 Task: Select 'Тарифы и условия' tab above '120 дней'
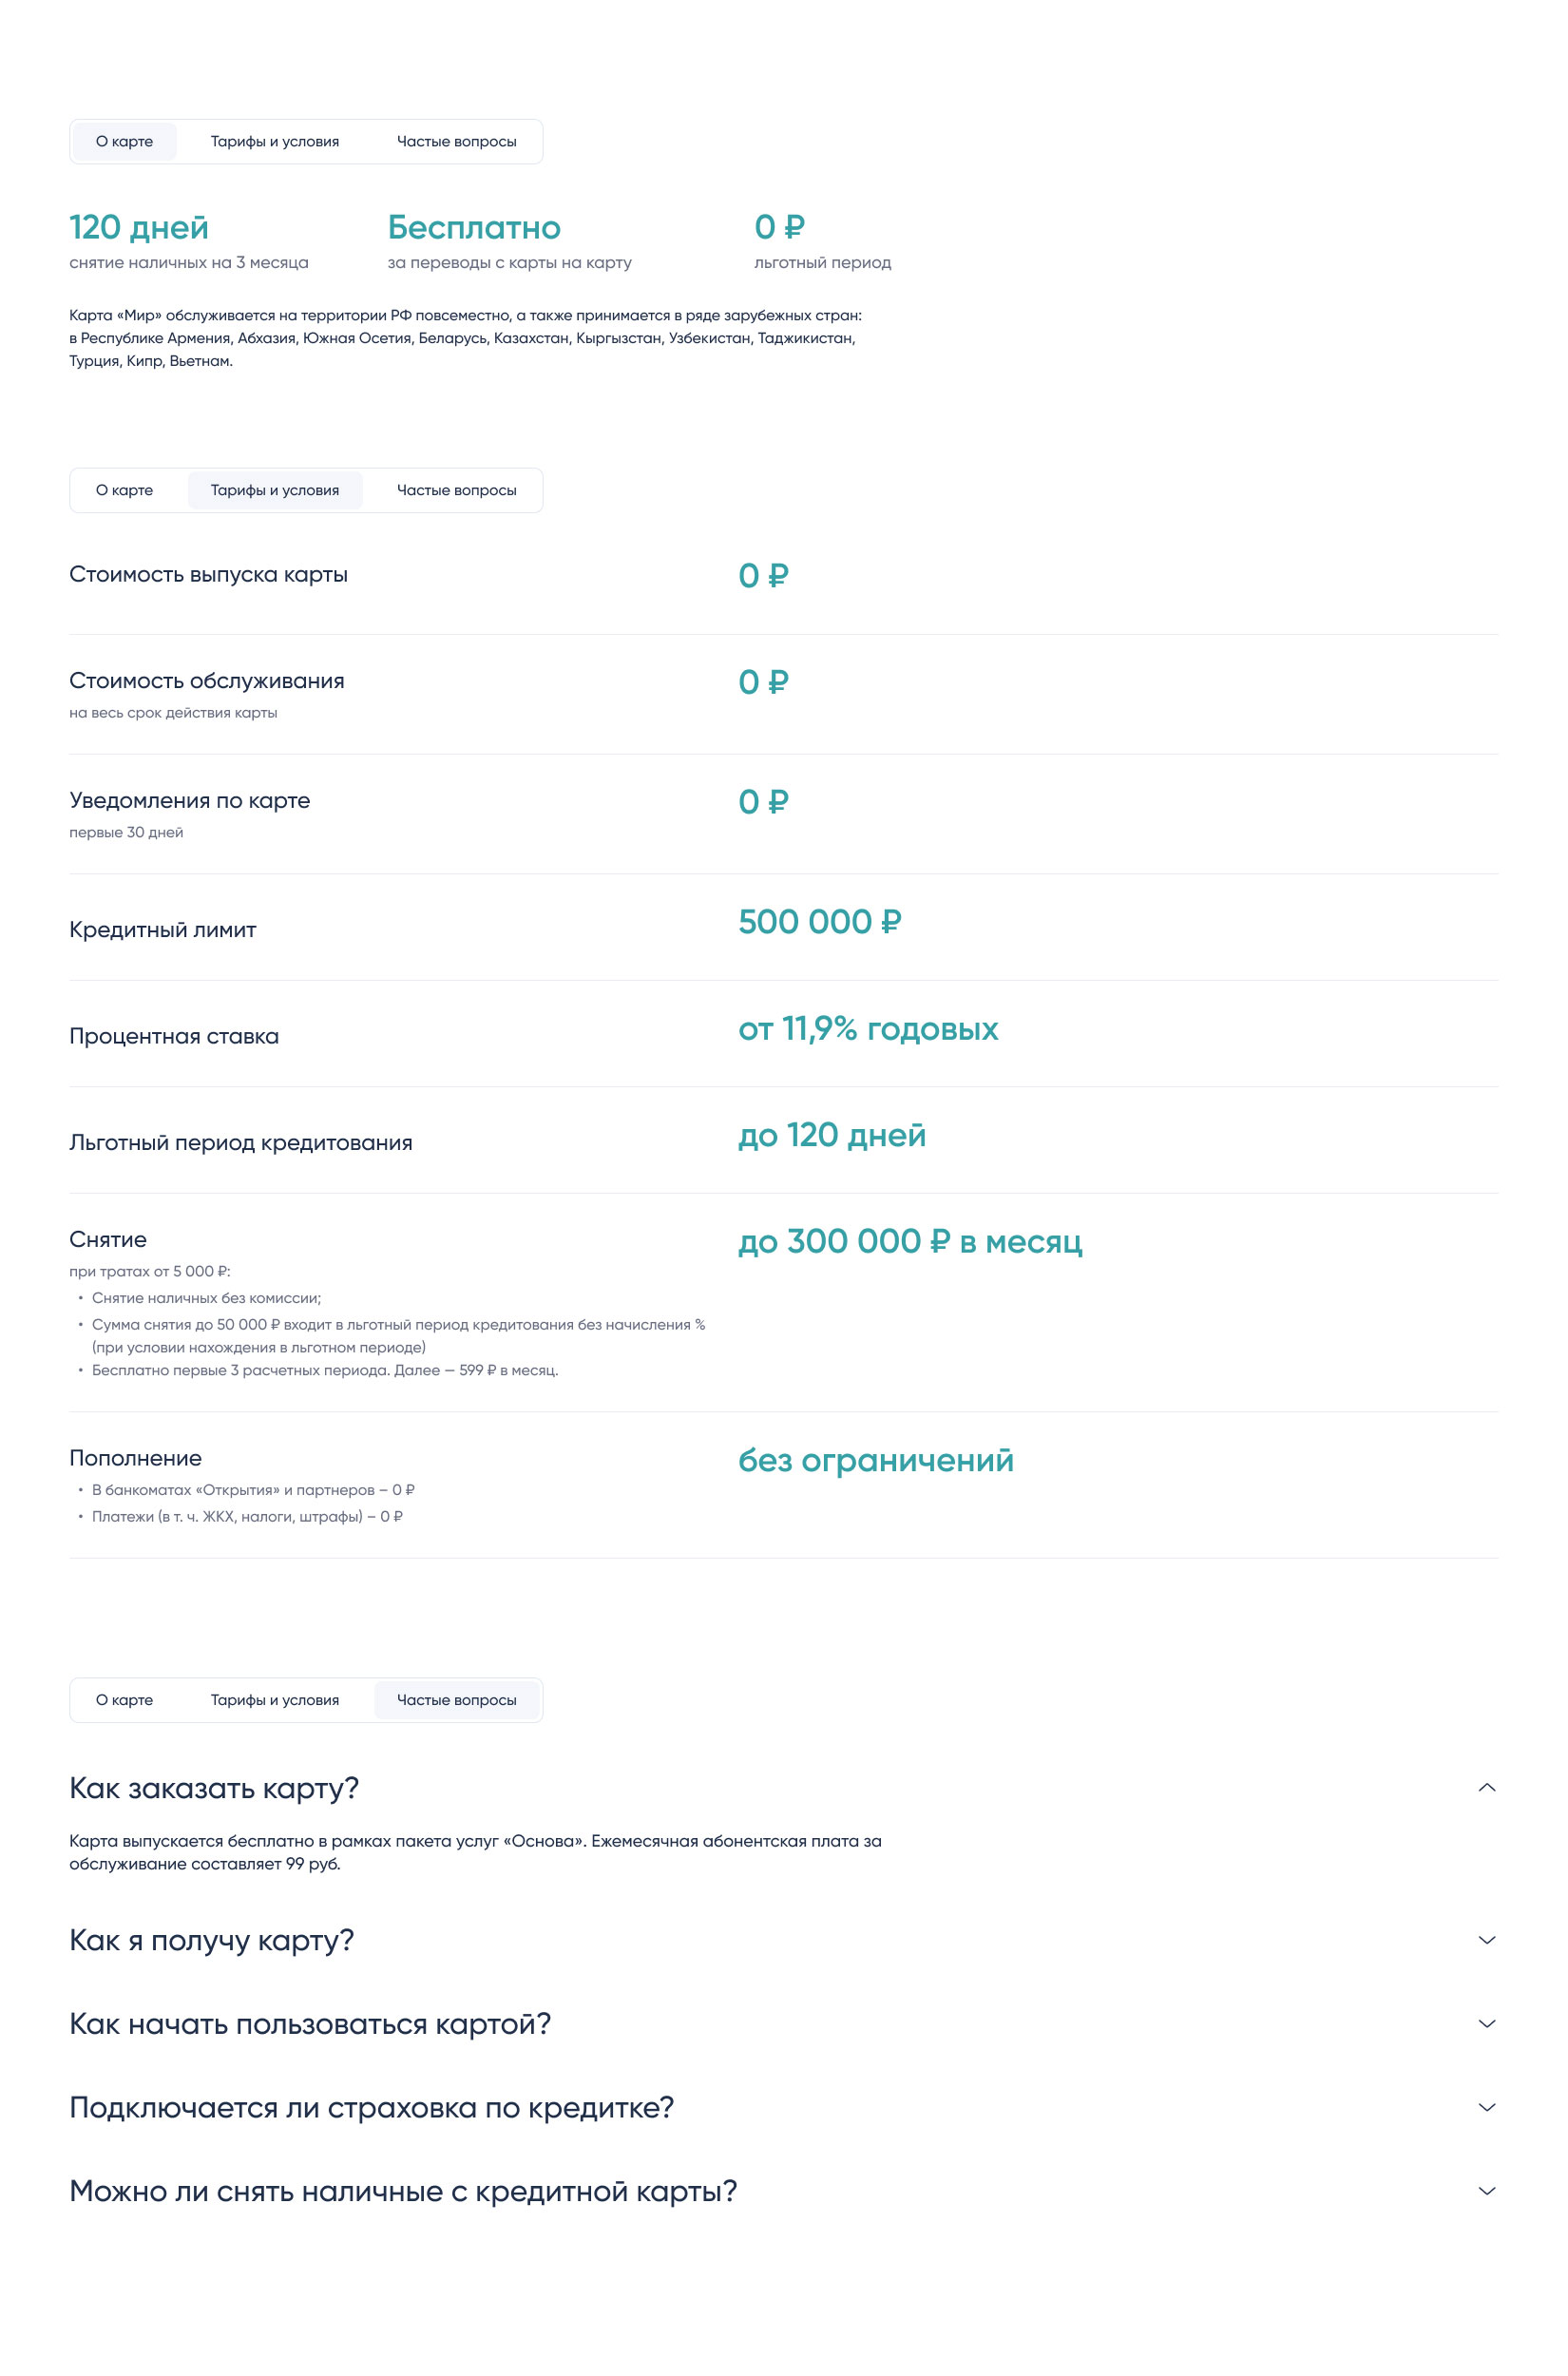click(x=275, y=142)
